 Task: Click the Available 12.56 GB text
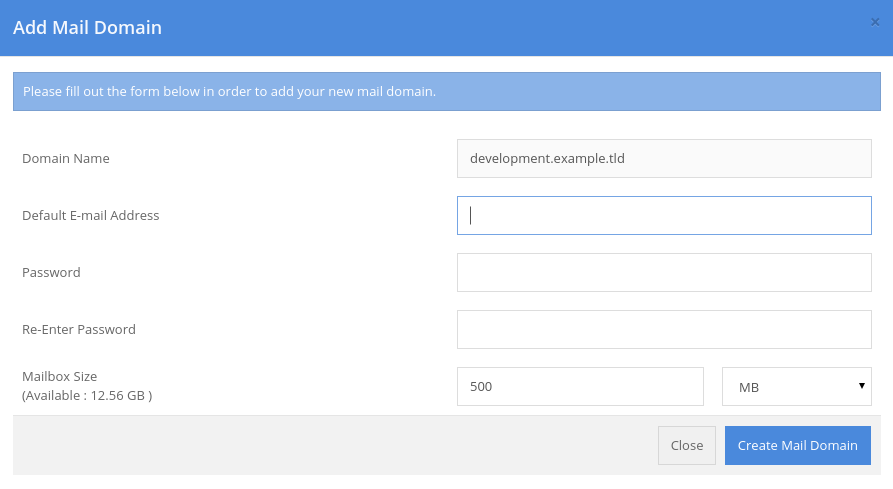(87, 395)
